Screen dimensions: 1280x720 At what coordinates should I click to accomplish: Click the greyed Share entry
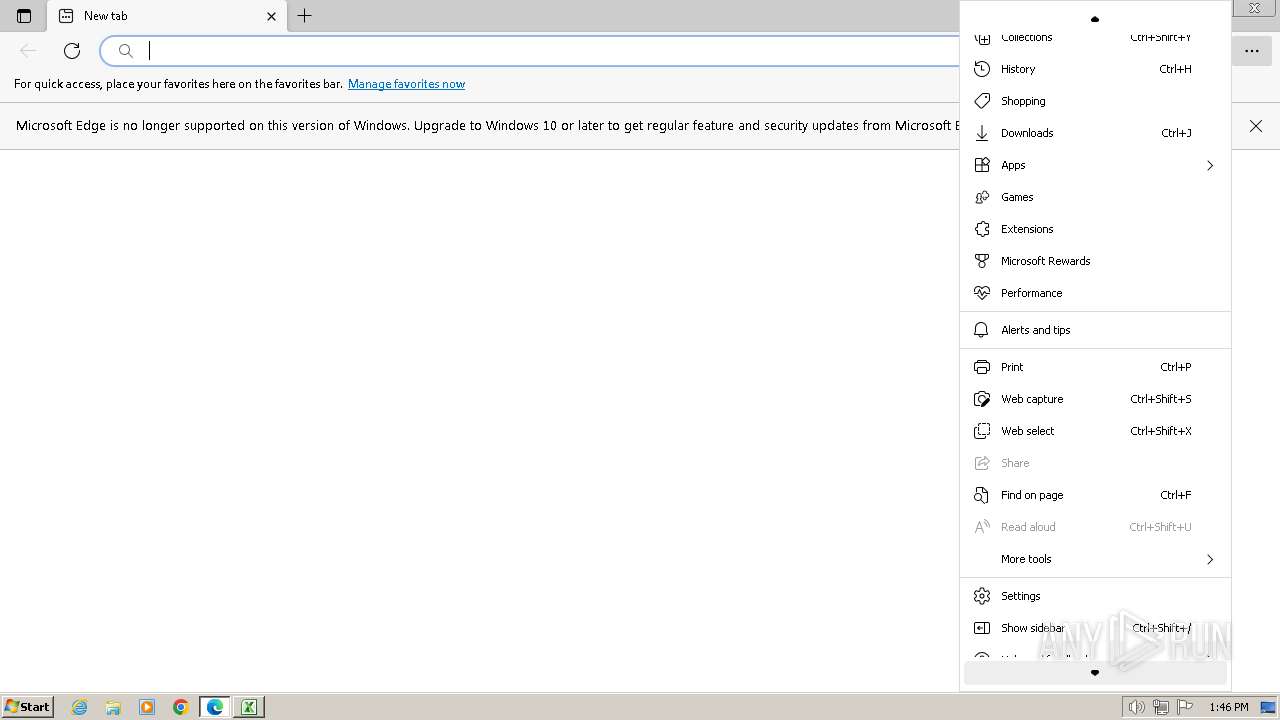point(1095,463)
